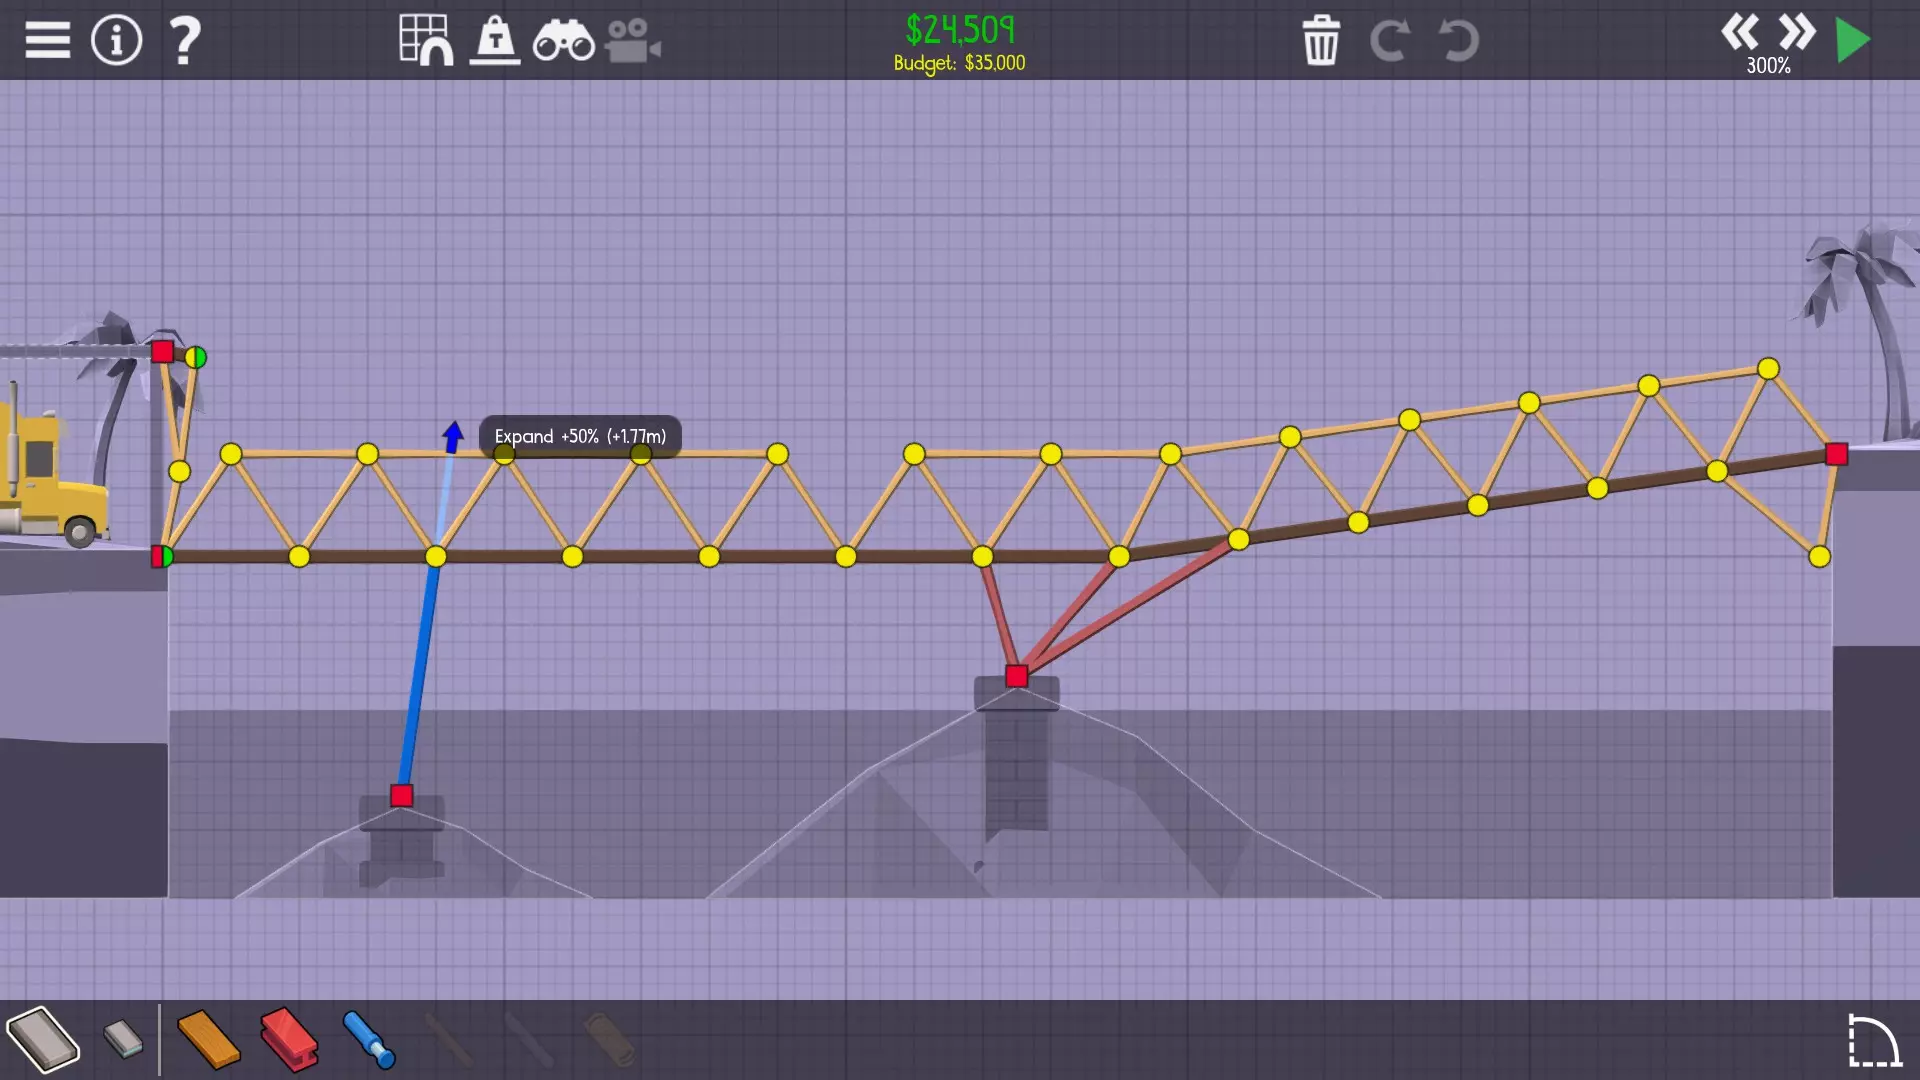
Task: Increase simulation speed with right chevrons
Action: point(1797,31)
